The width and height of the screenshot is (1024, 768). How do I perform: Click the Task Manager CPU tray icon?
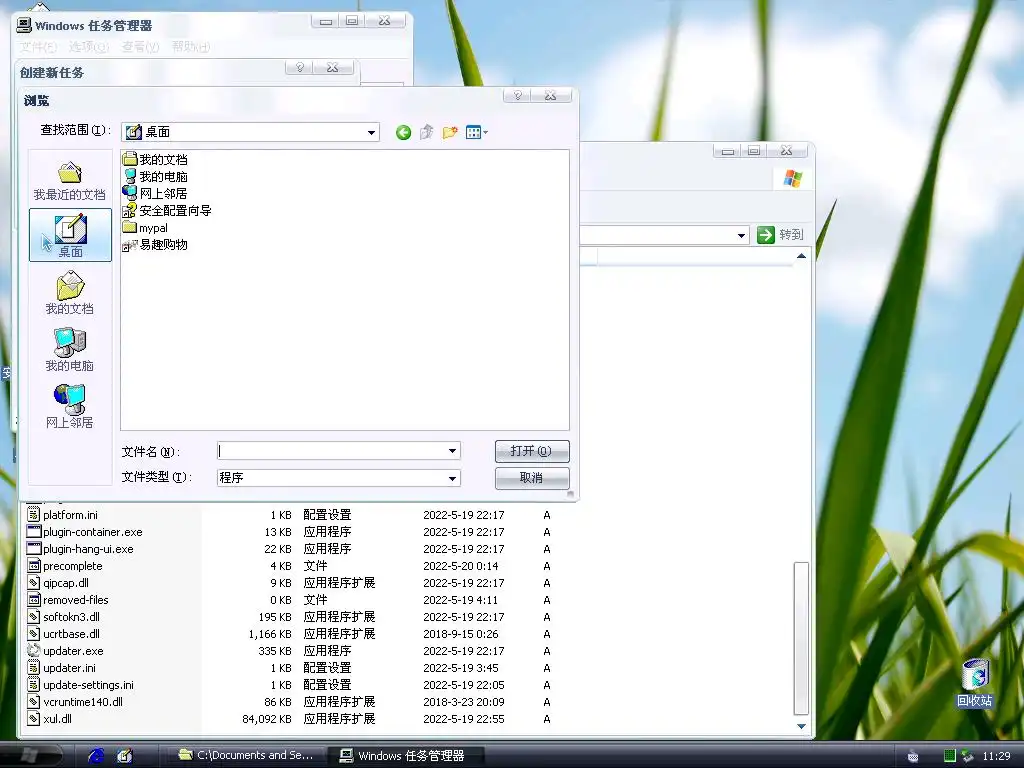tap(950, 756)
